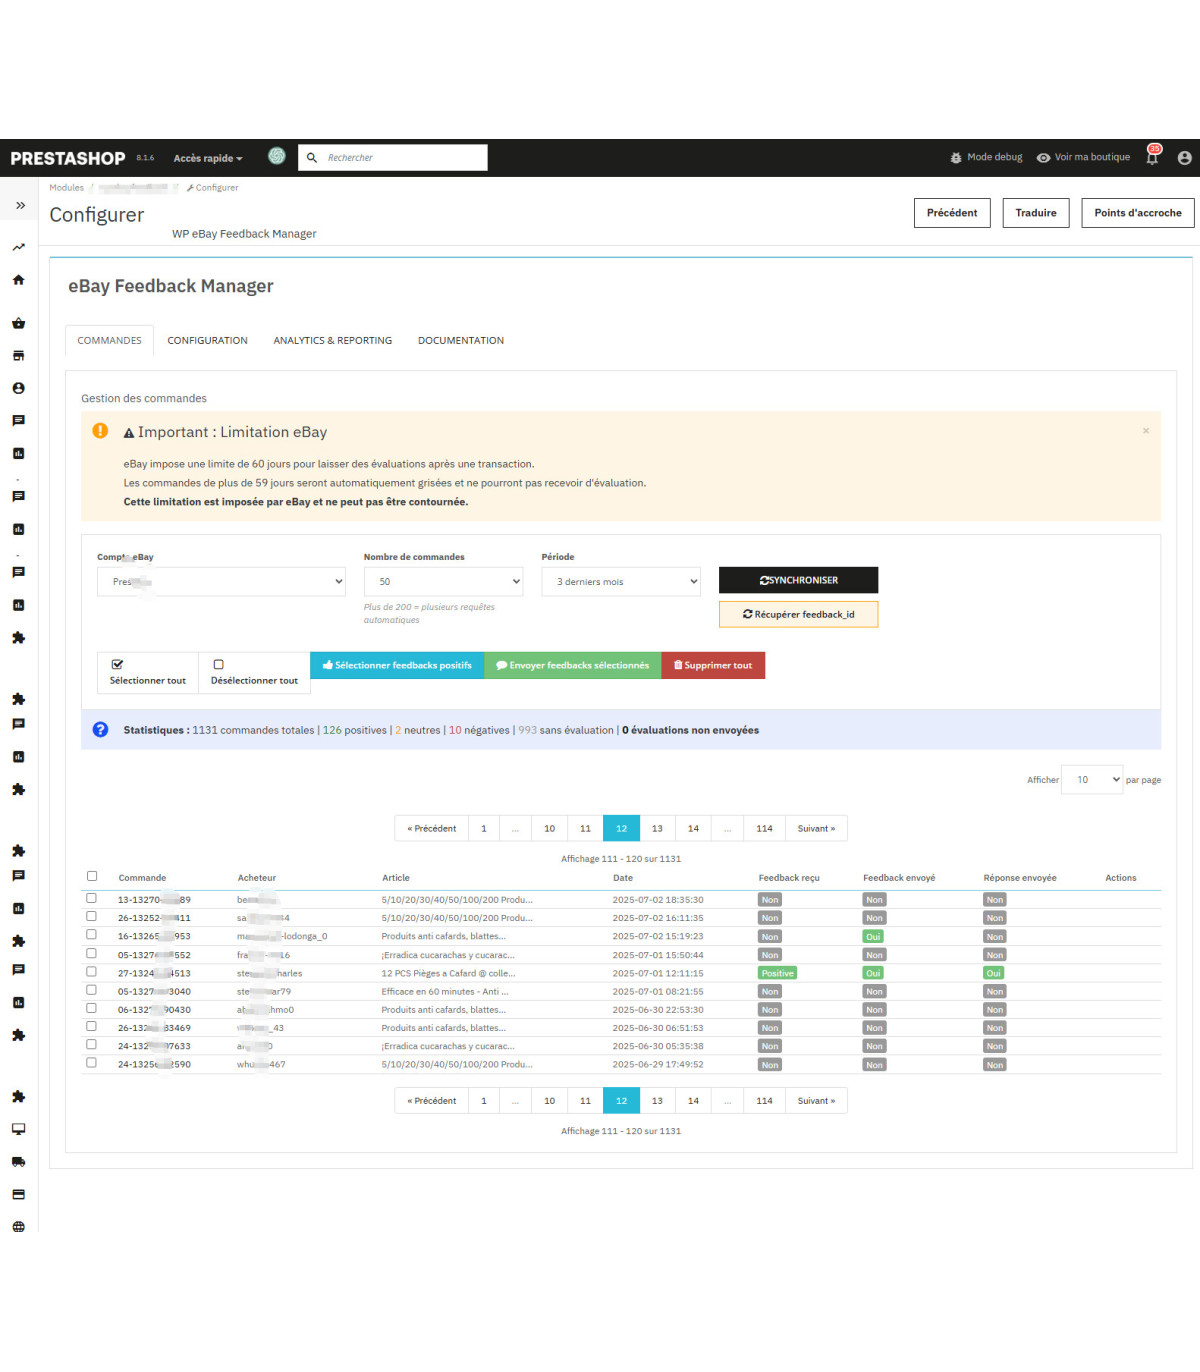Click the customers person icon in sidebar
The image size is (1200, 1372).
(x=18, y=388)
